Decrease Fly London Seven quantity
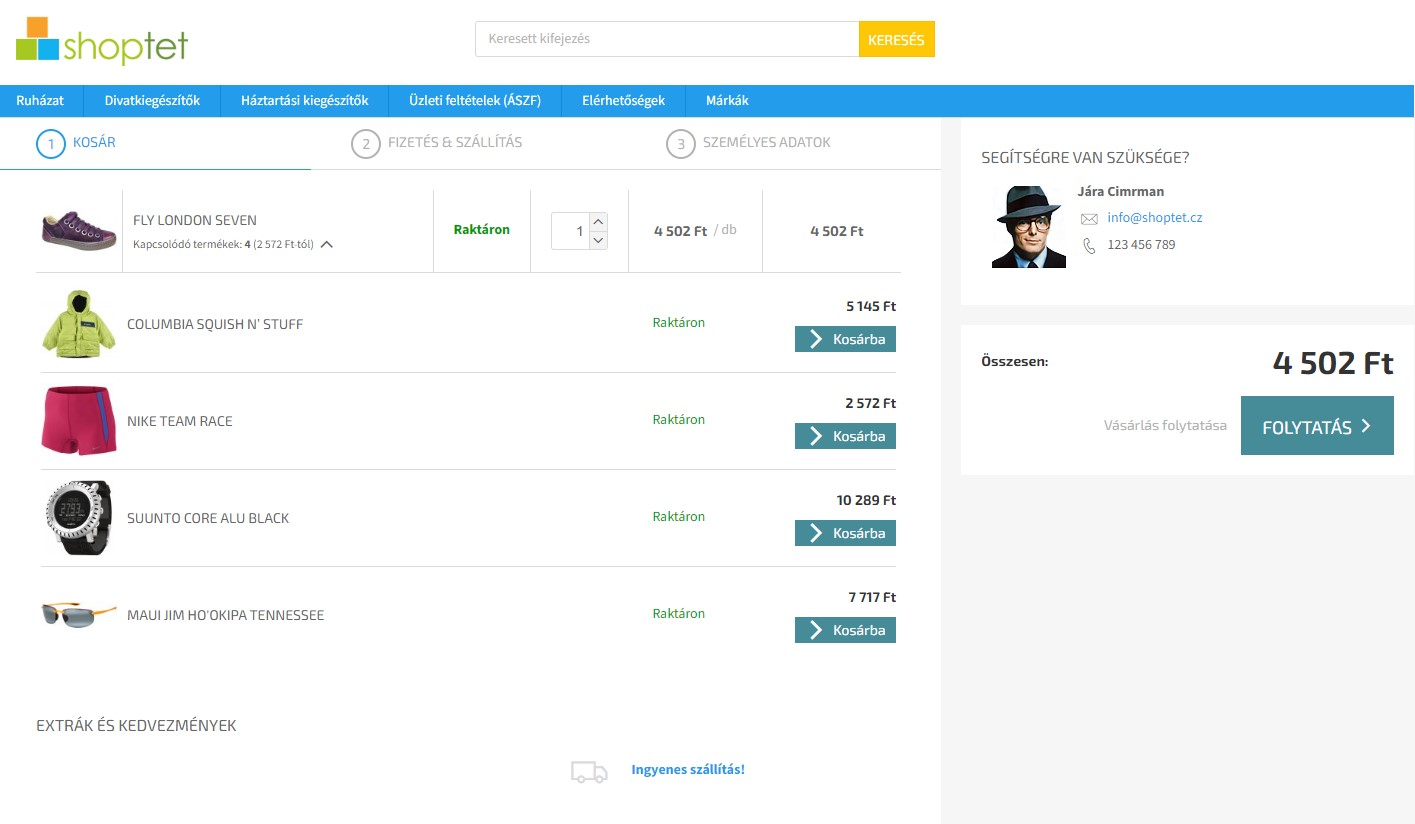Screen dimensions: 1415x824 tap(598, 241)
